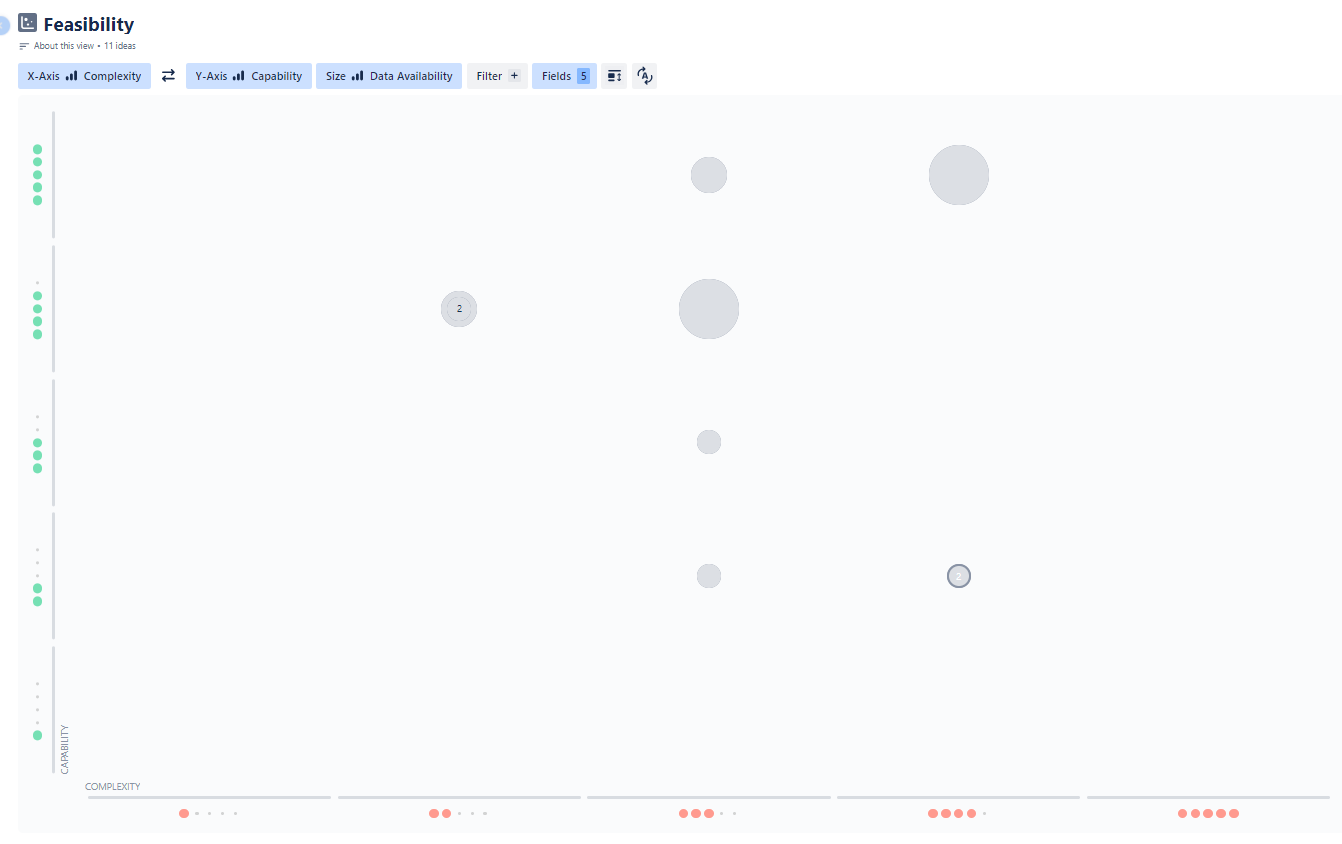Open the Size Data Availability selector
Viewport: 1342px width, 844px height.
click(x=389, y=75)
